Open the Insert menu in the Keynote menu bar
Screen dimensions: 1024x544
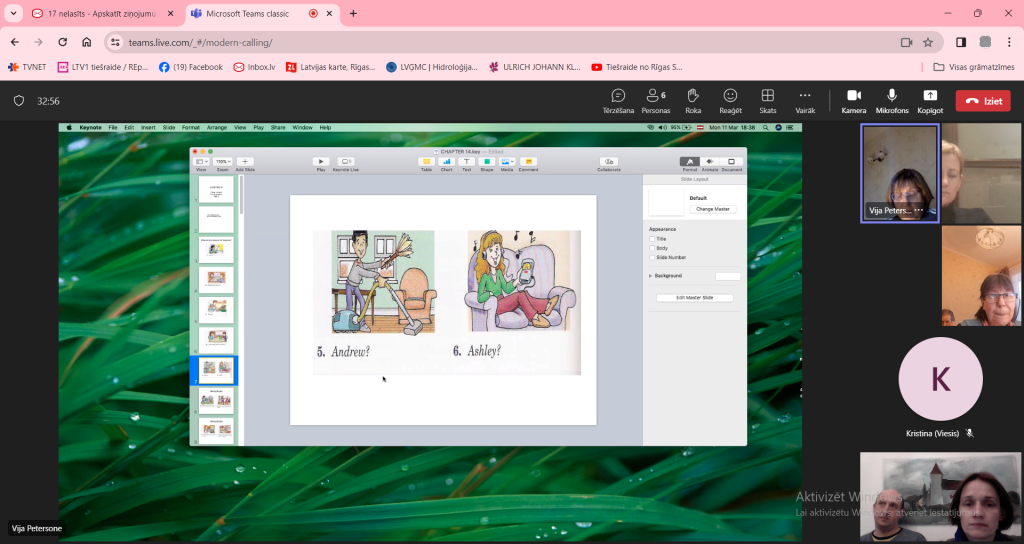click(x=148, y=128)
